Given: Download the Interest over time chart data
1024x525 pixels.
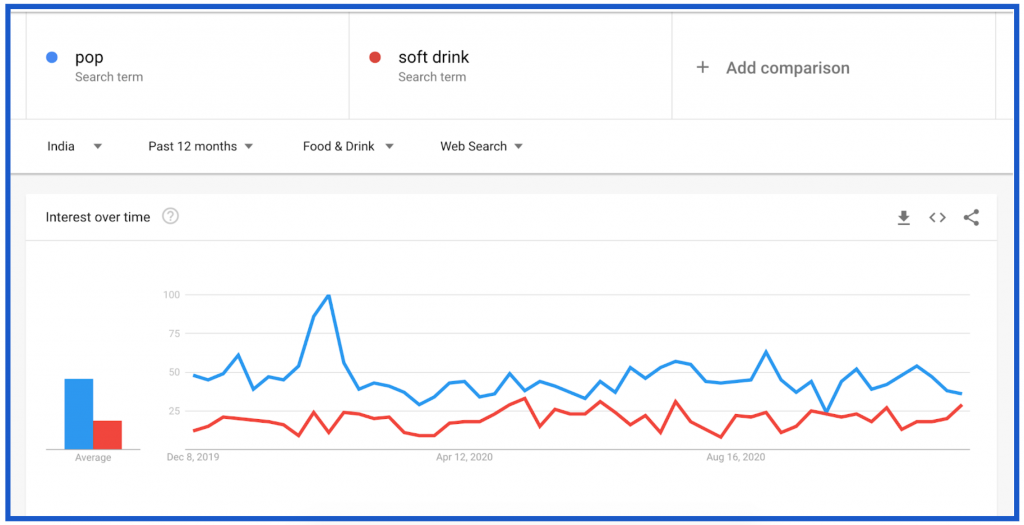Looking at the screenshot, I should [903, 217].
